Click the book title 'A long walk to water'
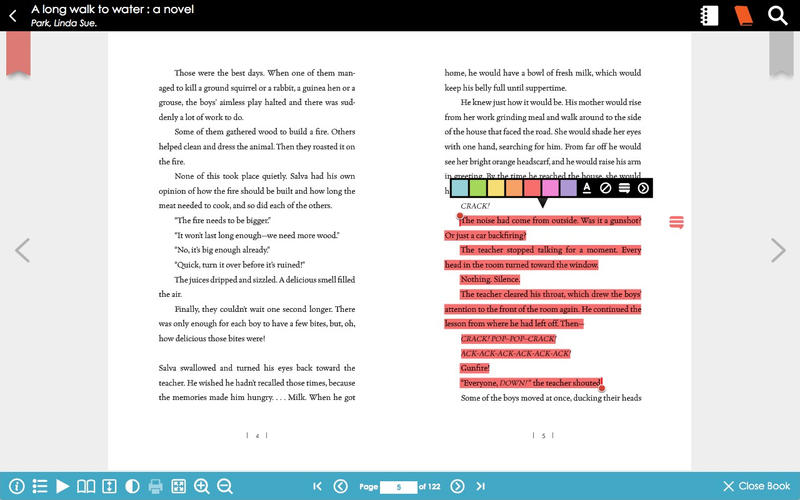 [112, 9]
